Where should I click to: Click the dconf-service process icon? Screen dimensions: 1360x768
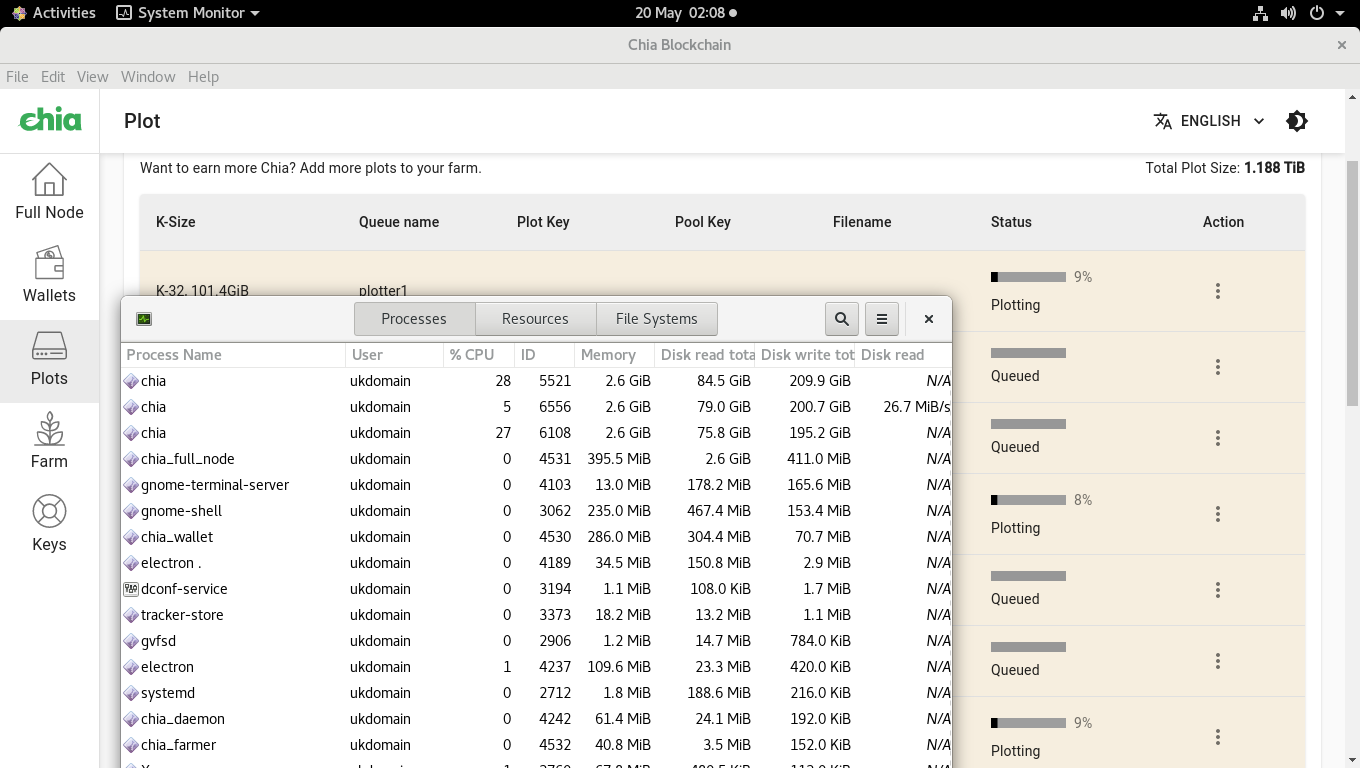131,589
